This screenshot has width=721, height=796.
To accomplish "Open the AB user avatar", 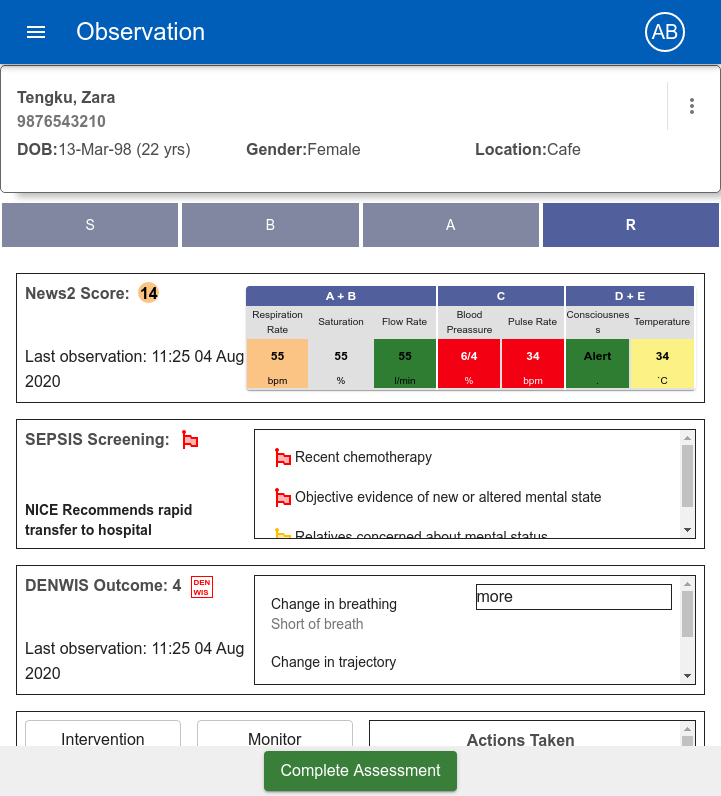I will (665, 32).
